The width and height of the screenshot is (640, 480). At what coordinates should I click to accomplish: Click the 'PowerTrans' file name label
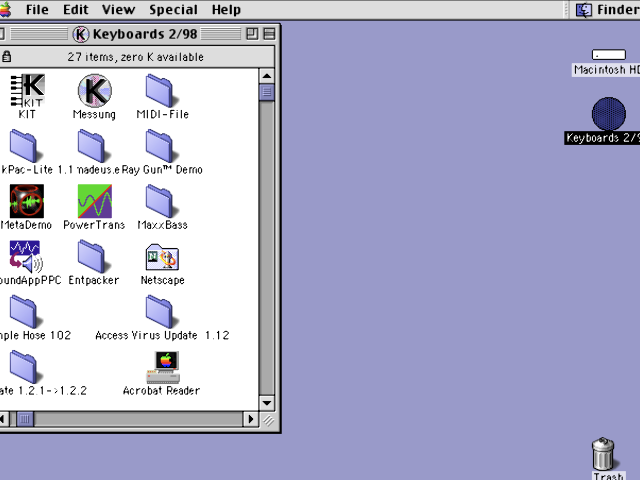94,225
